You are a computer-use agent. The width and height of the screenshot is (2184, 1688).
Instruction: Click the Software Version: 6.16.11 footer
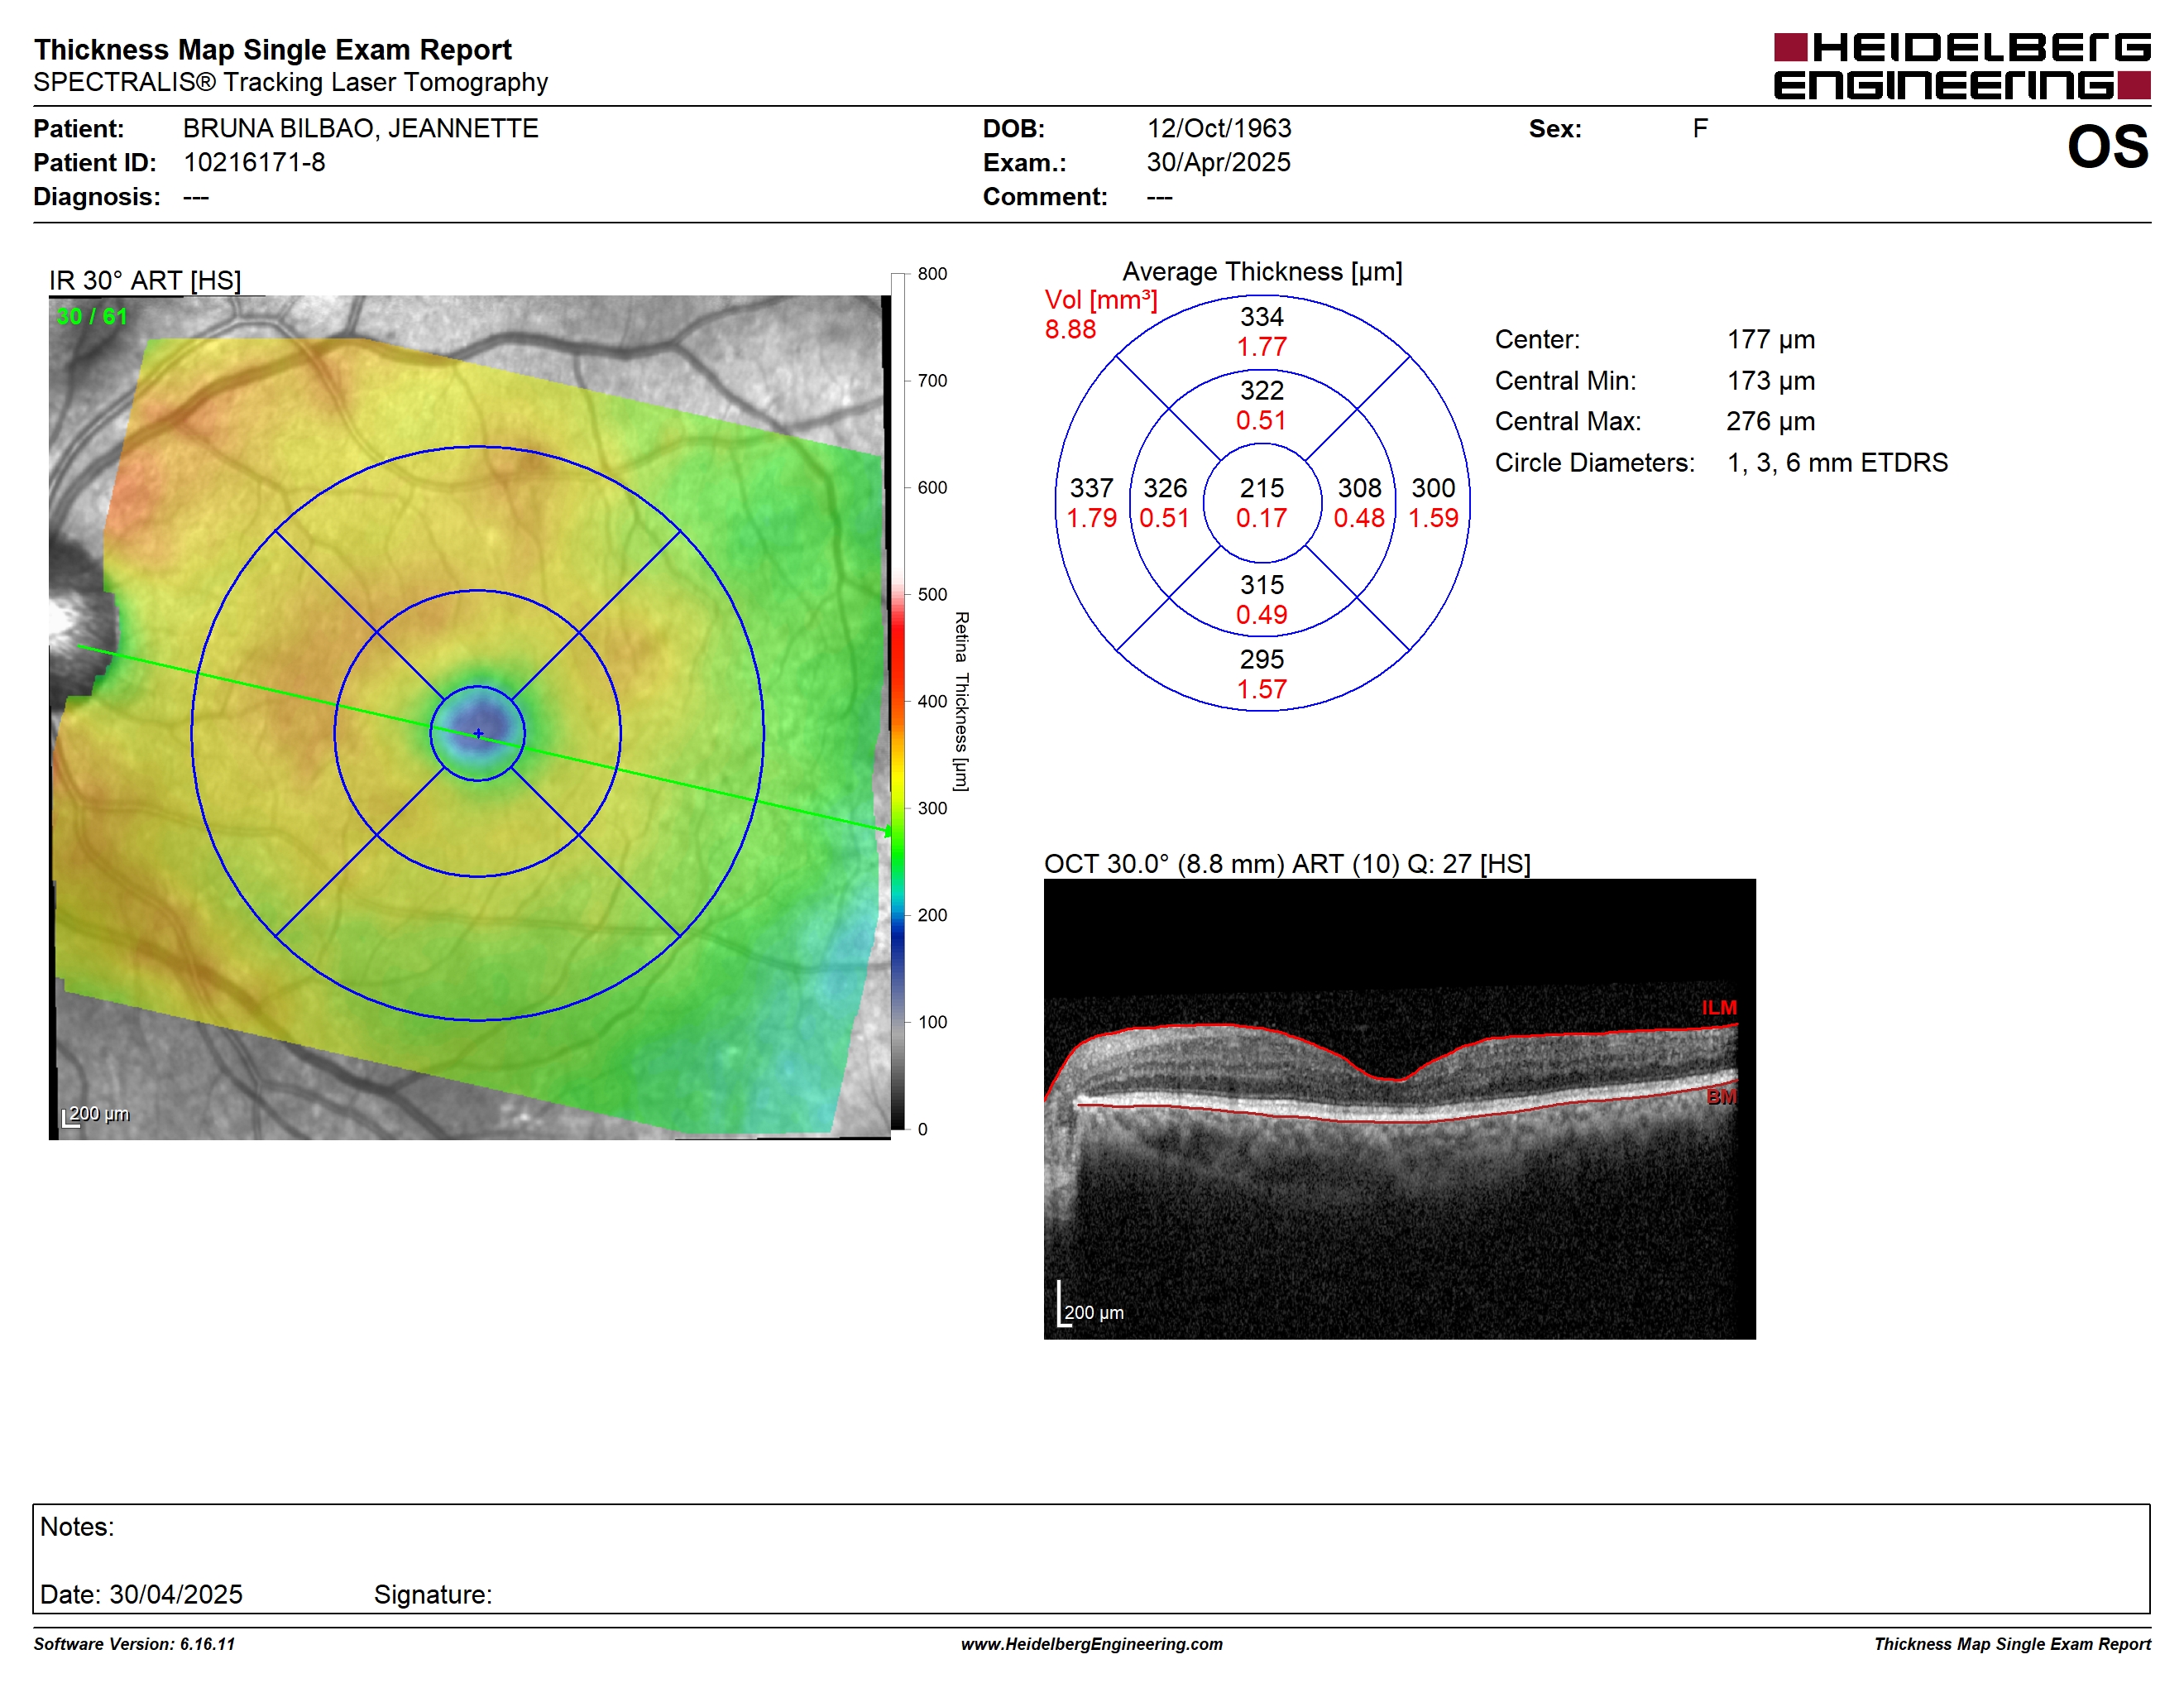tap(134, 1645)
